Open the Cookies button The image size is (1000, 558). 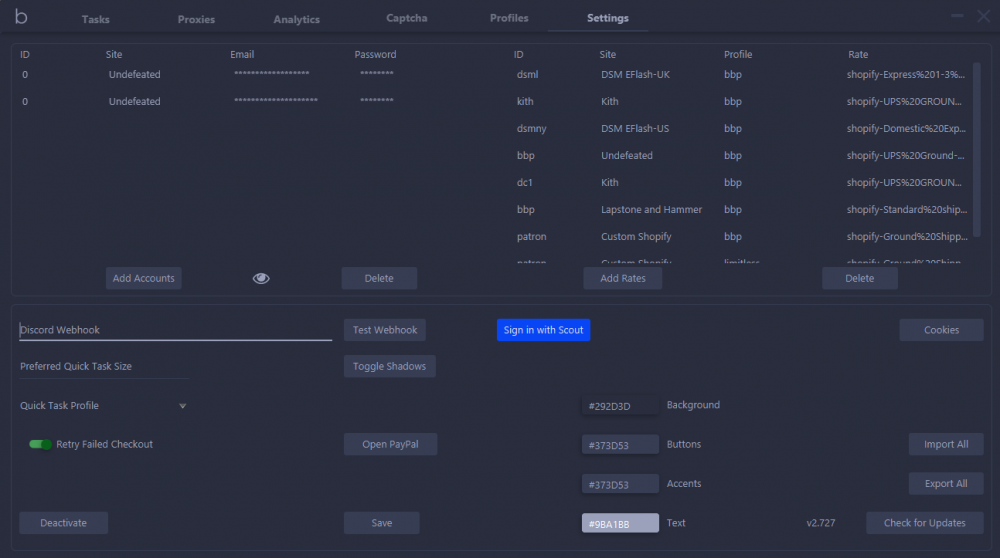coord(941,330)
